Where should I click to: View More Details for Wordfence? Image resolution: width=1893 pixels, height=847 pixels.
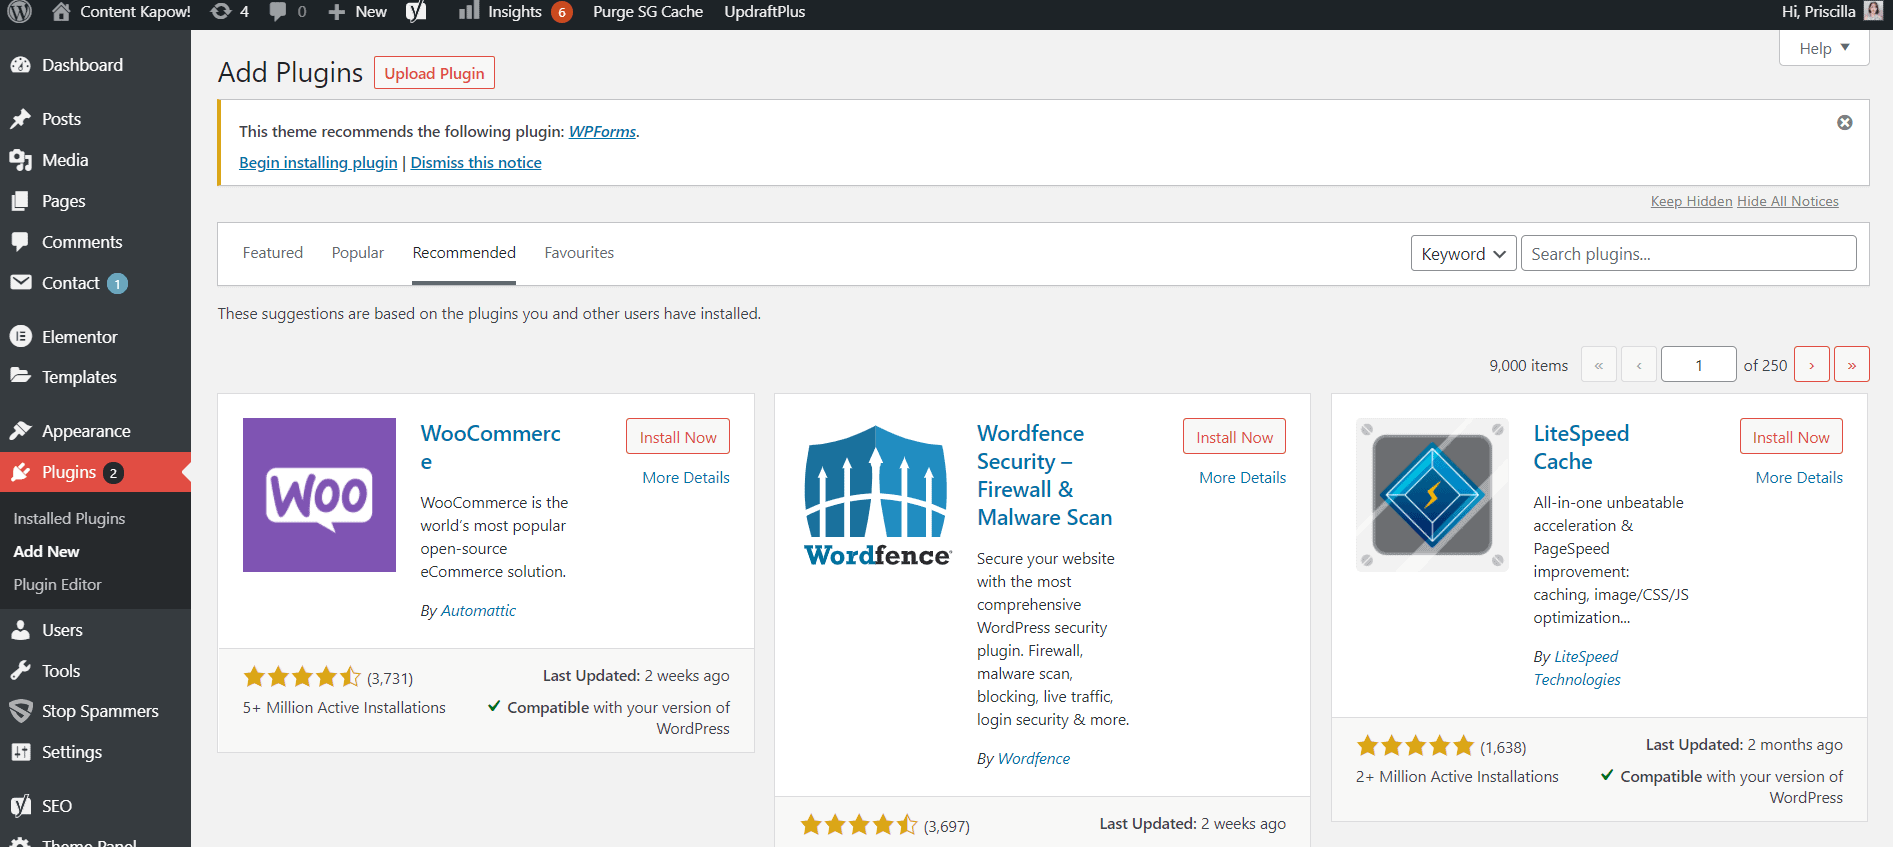1243,477
